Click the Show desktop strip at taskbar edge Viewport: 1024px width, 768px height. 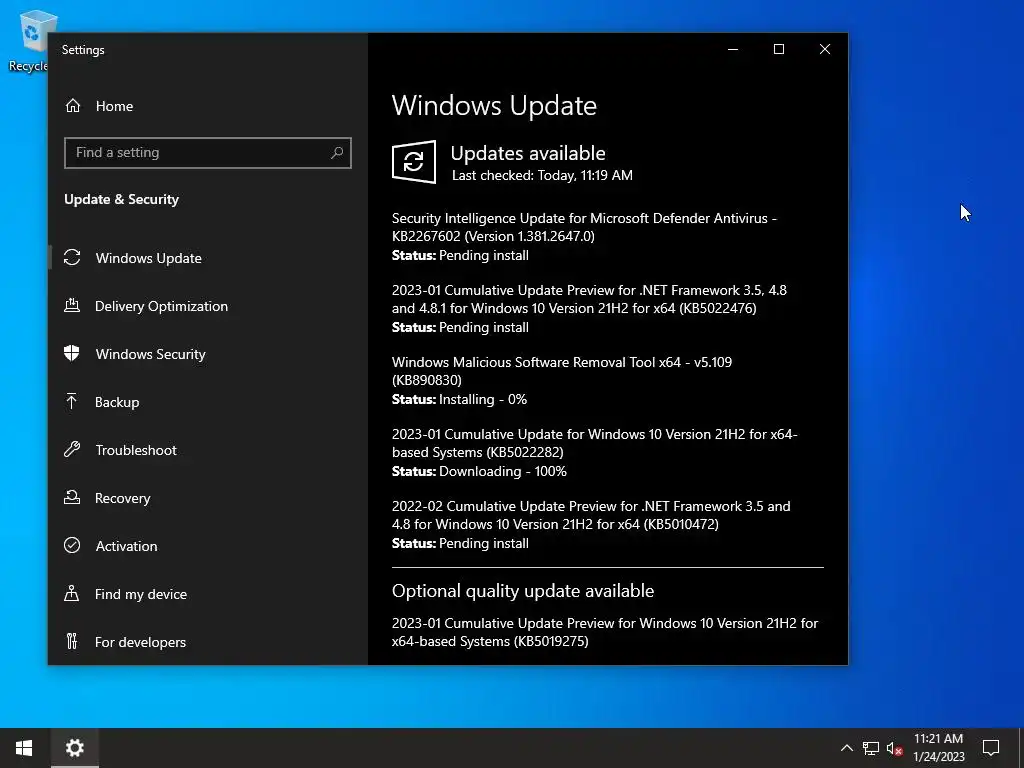(1021, 748)
